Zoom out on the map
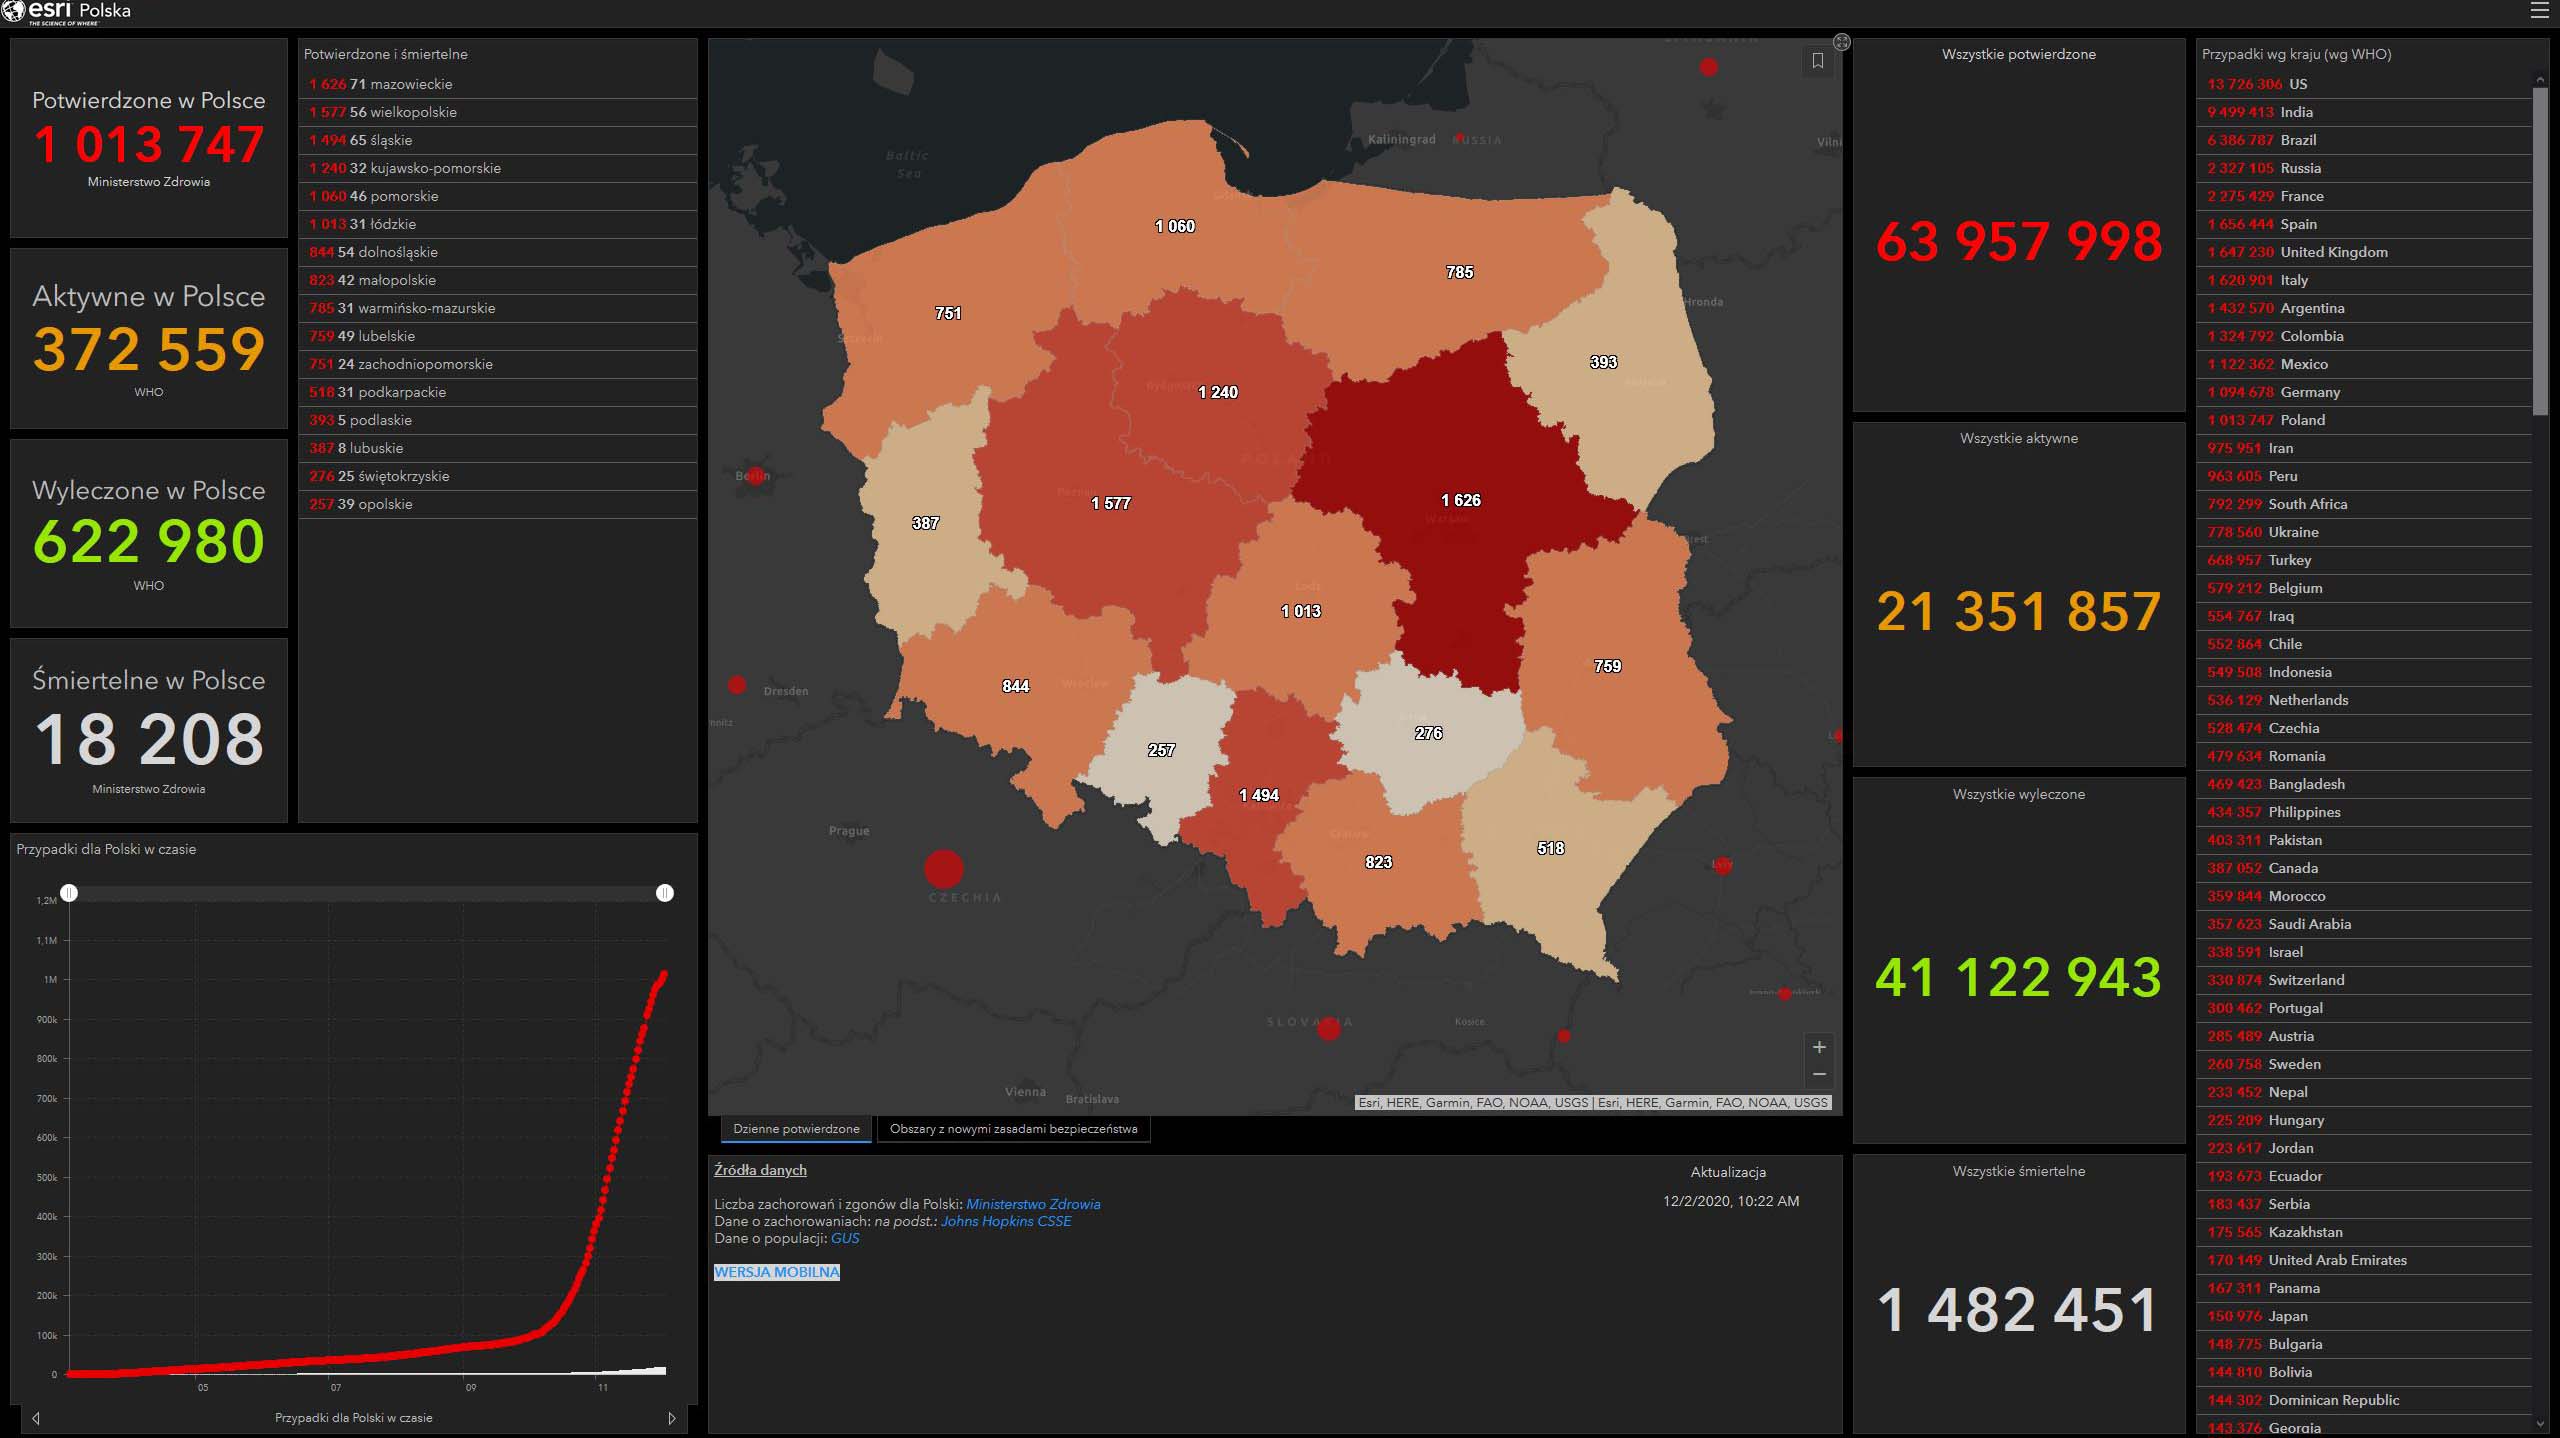2560x1438 pixels. [x=1819, y=1074]
